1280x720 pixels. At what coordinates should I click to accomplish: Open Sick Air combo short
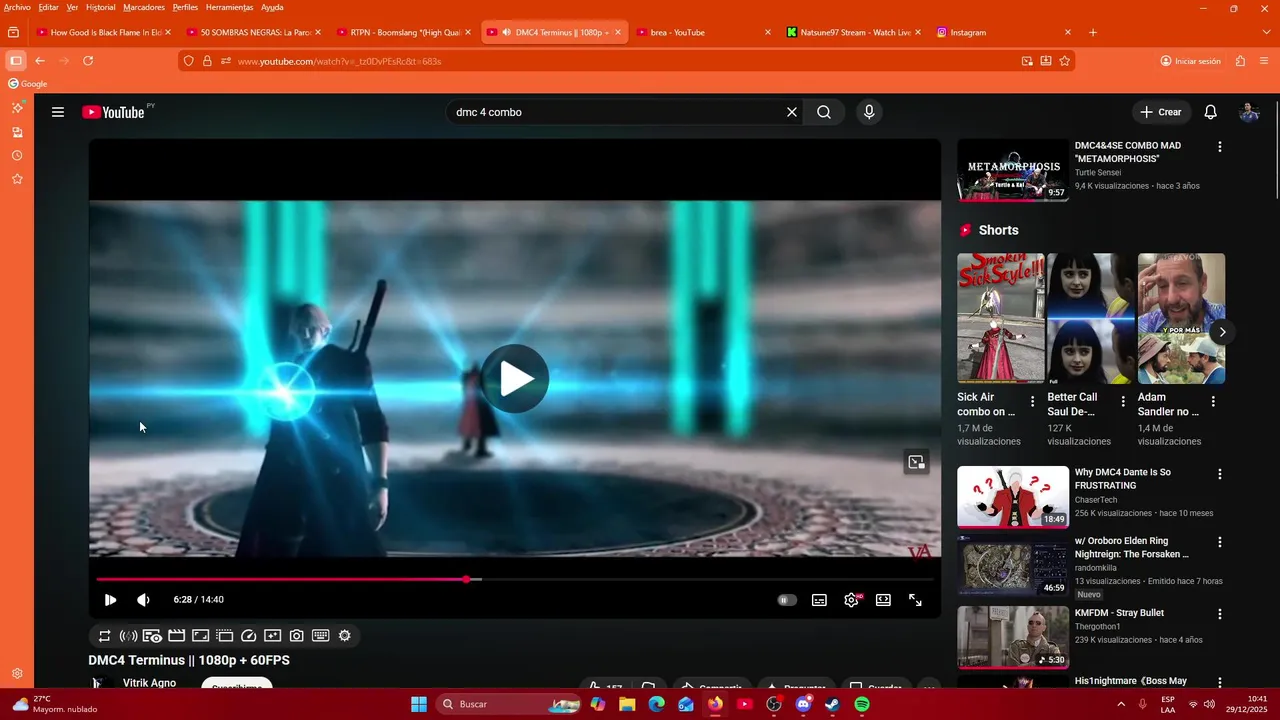pyautogui.click(x=1000, y=318)
